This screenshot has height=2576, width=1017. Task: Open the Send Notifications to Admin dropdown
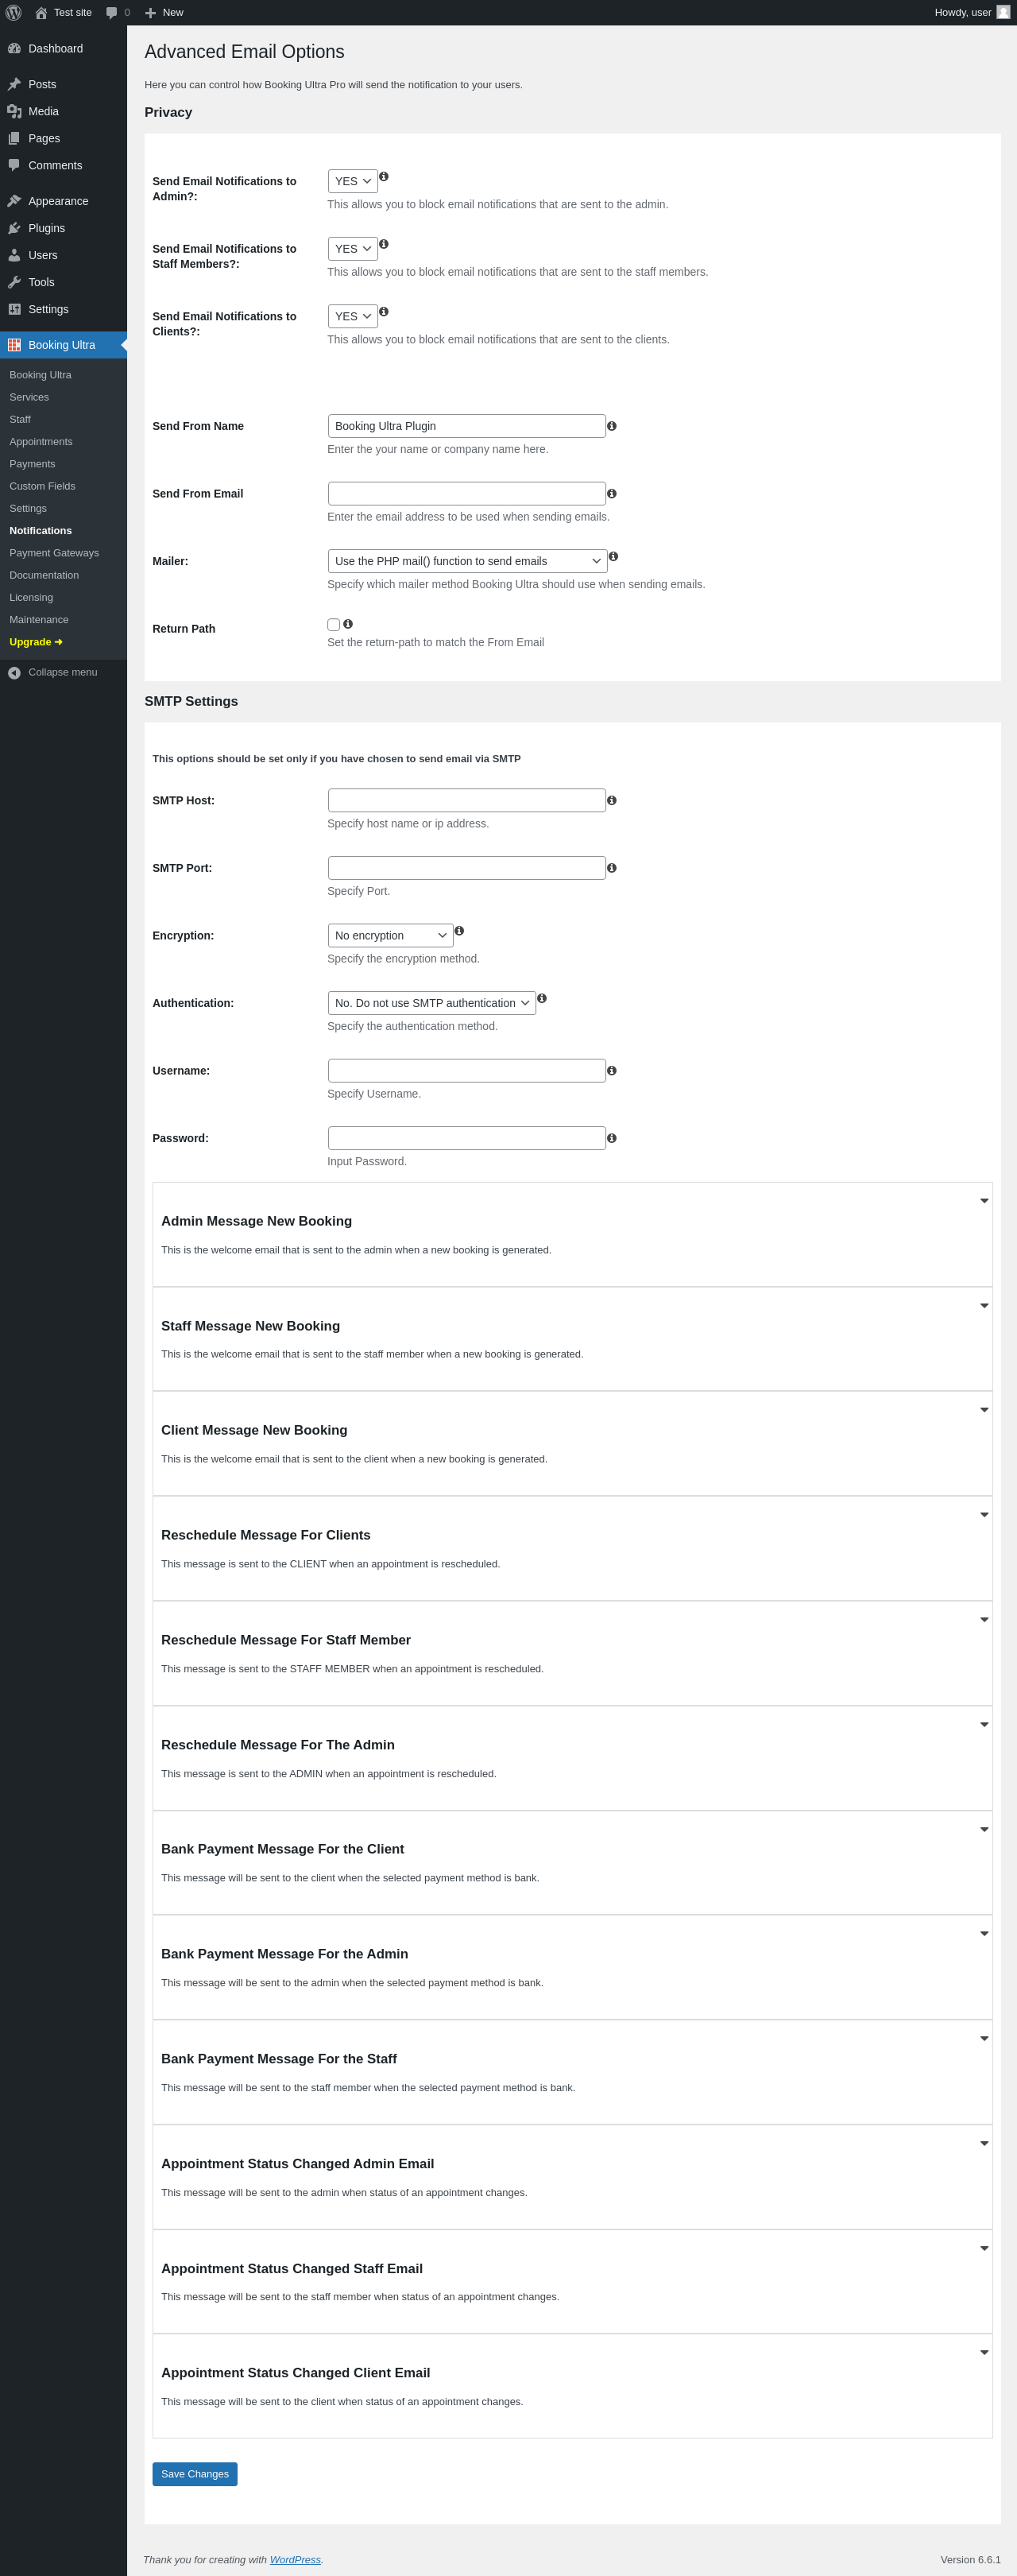click(x=353, y=181)
